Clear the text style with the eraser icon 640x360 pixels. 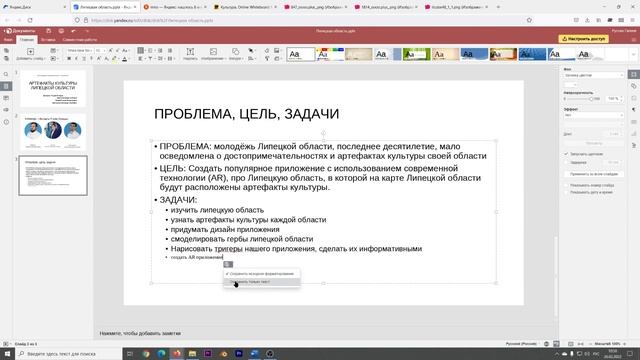tap(267, 51)
